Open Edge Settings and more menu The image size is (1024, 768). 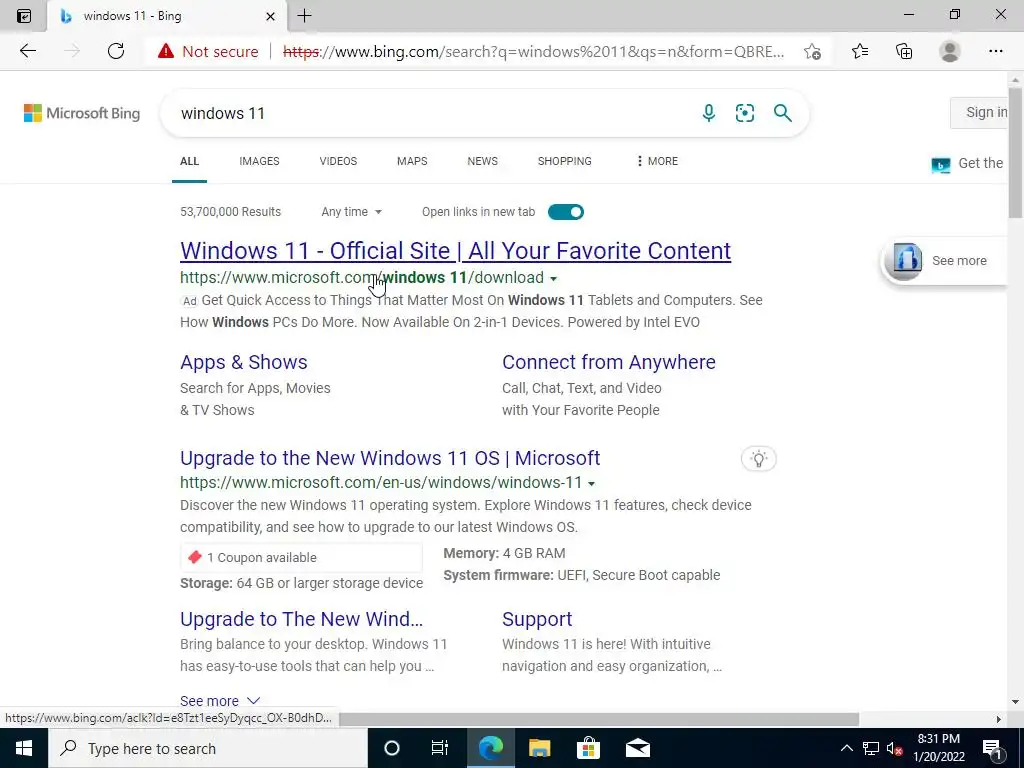pyautogui.click(x=995, y=51)
